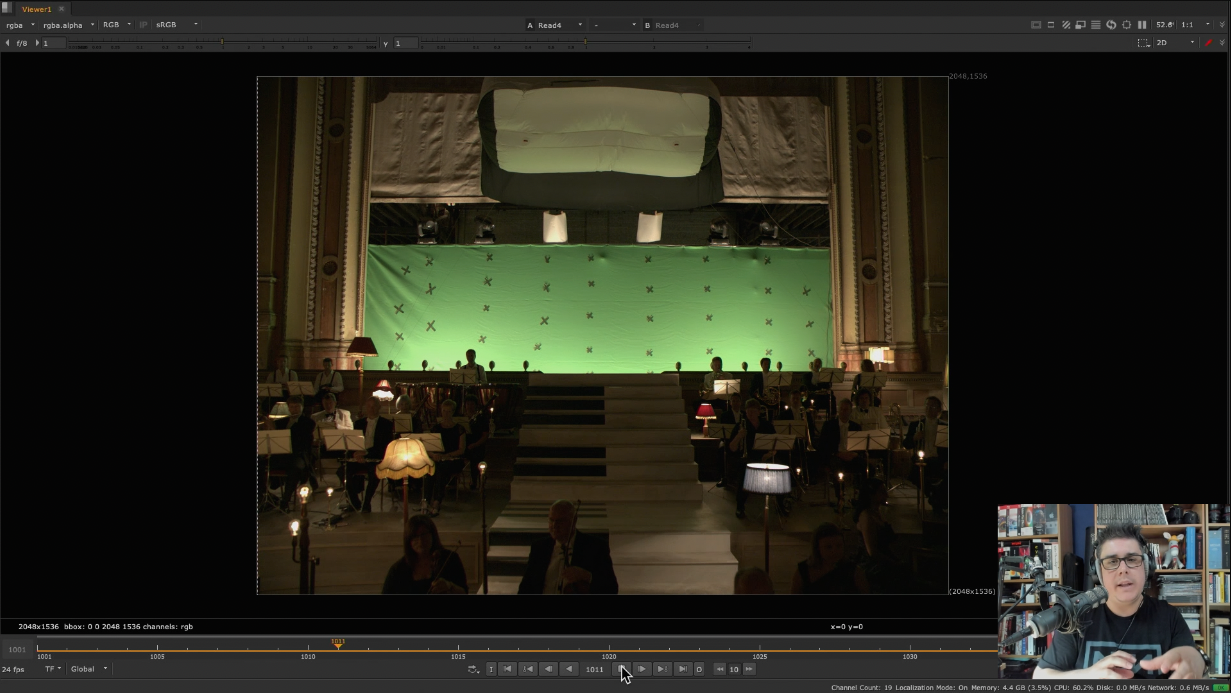This screenshot has width=1231, height=693.
Task: Open the sRGB viewer colorspace dropdown
Action: point(176,25)
